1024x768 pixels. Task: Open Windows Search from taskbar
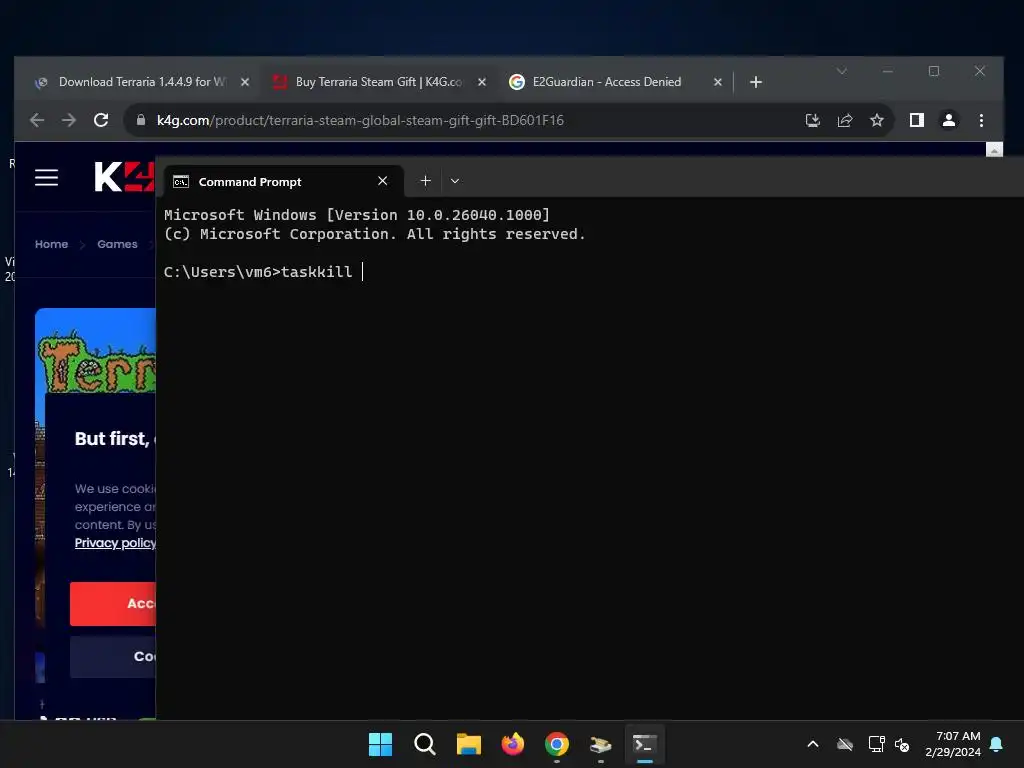click(x=424, y=744)
